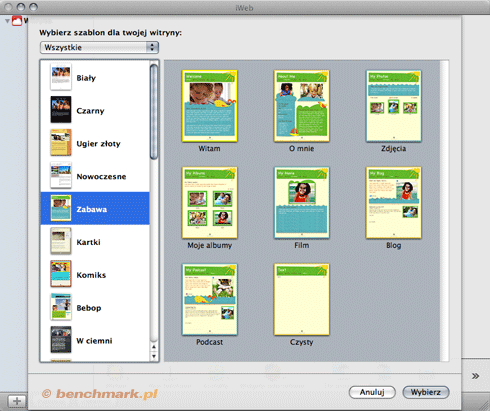Screen dimensions: 490x411
Task: Pick the Ugier złoty theme icon
Action: coord(61,143)
